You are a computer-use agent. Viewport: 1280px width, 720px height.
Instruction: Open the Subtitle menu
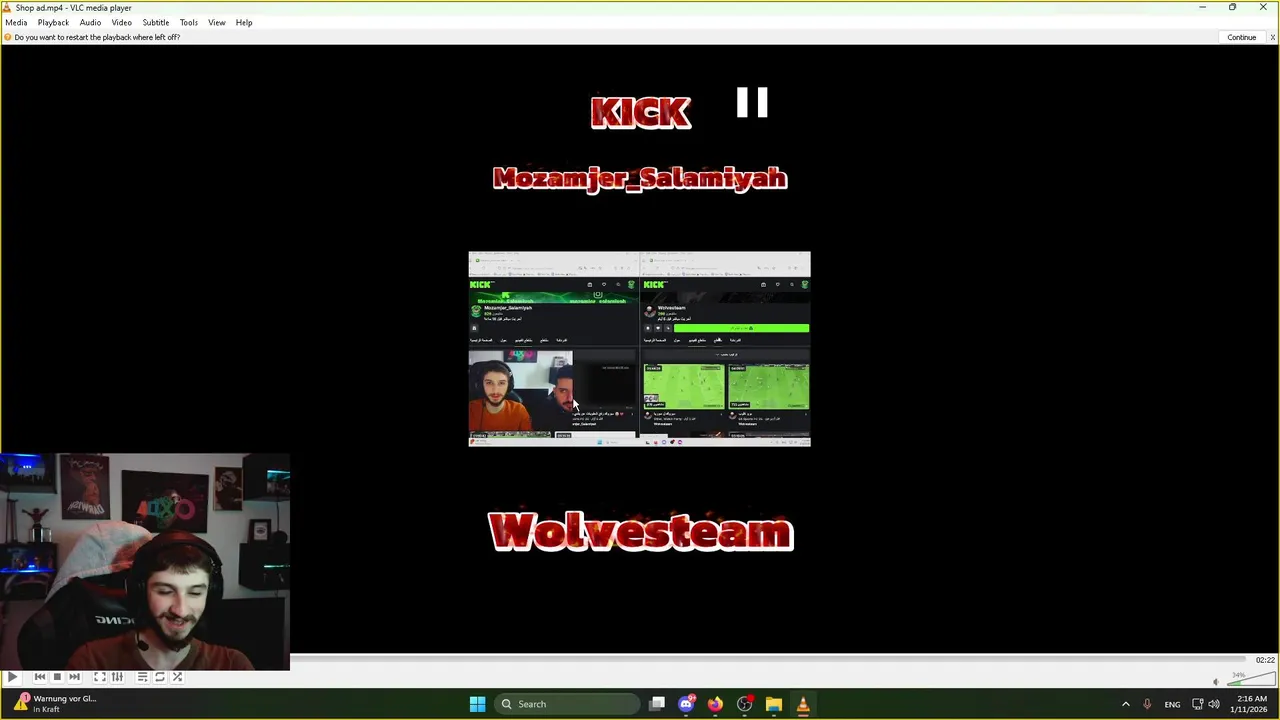coord(155,22)
